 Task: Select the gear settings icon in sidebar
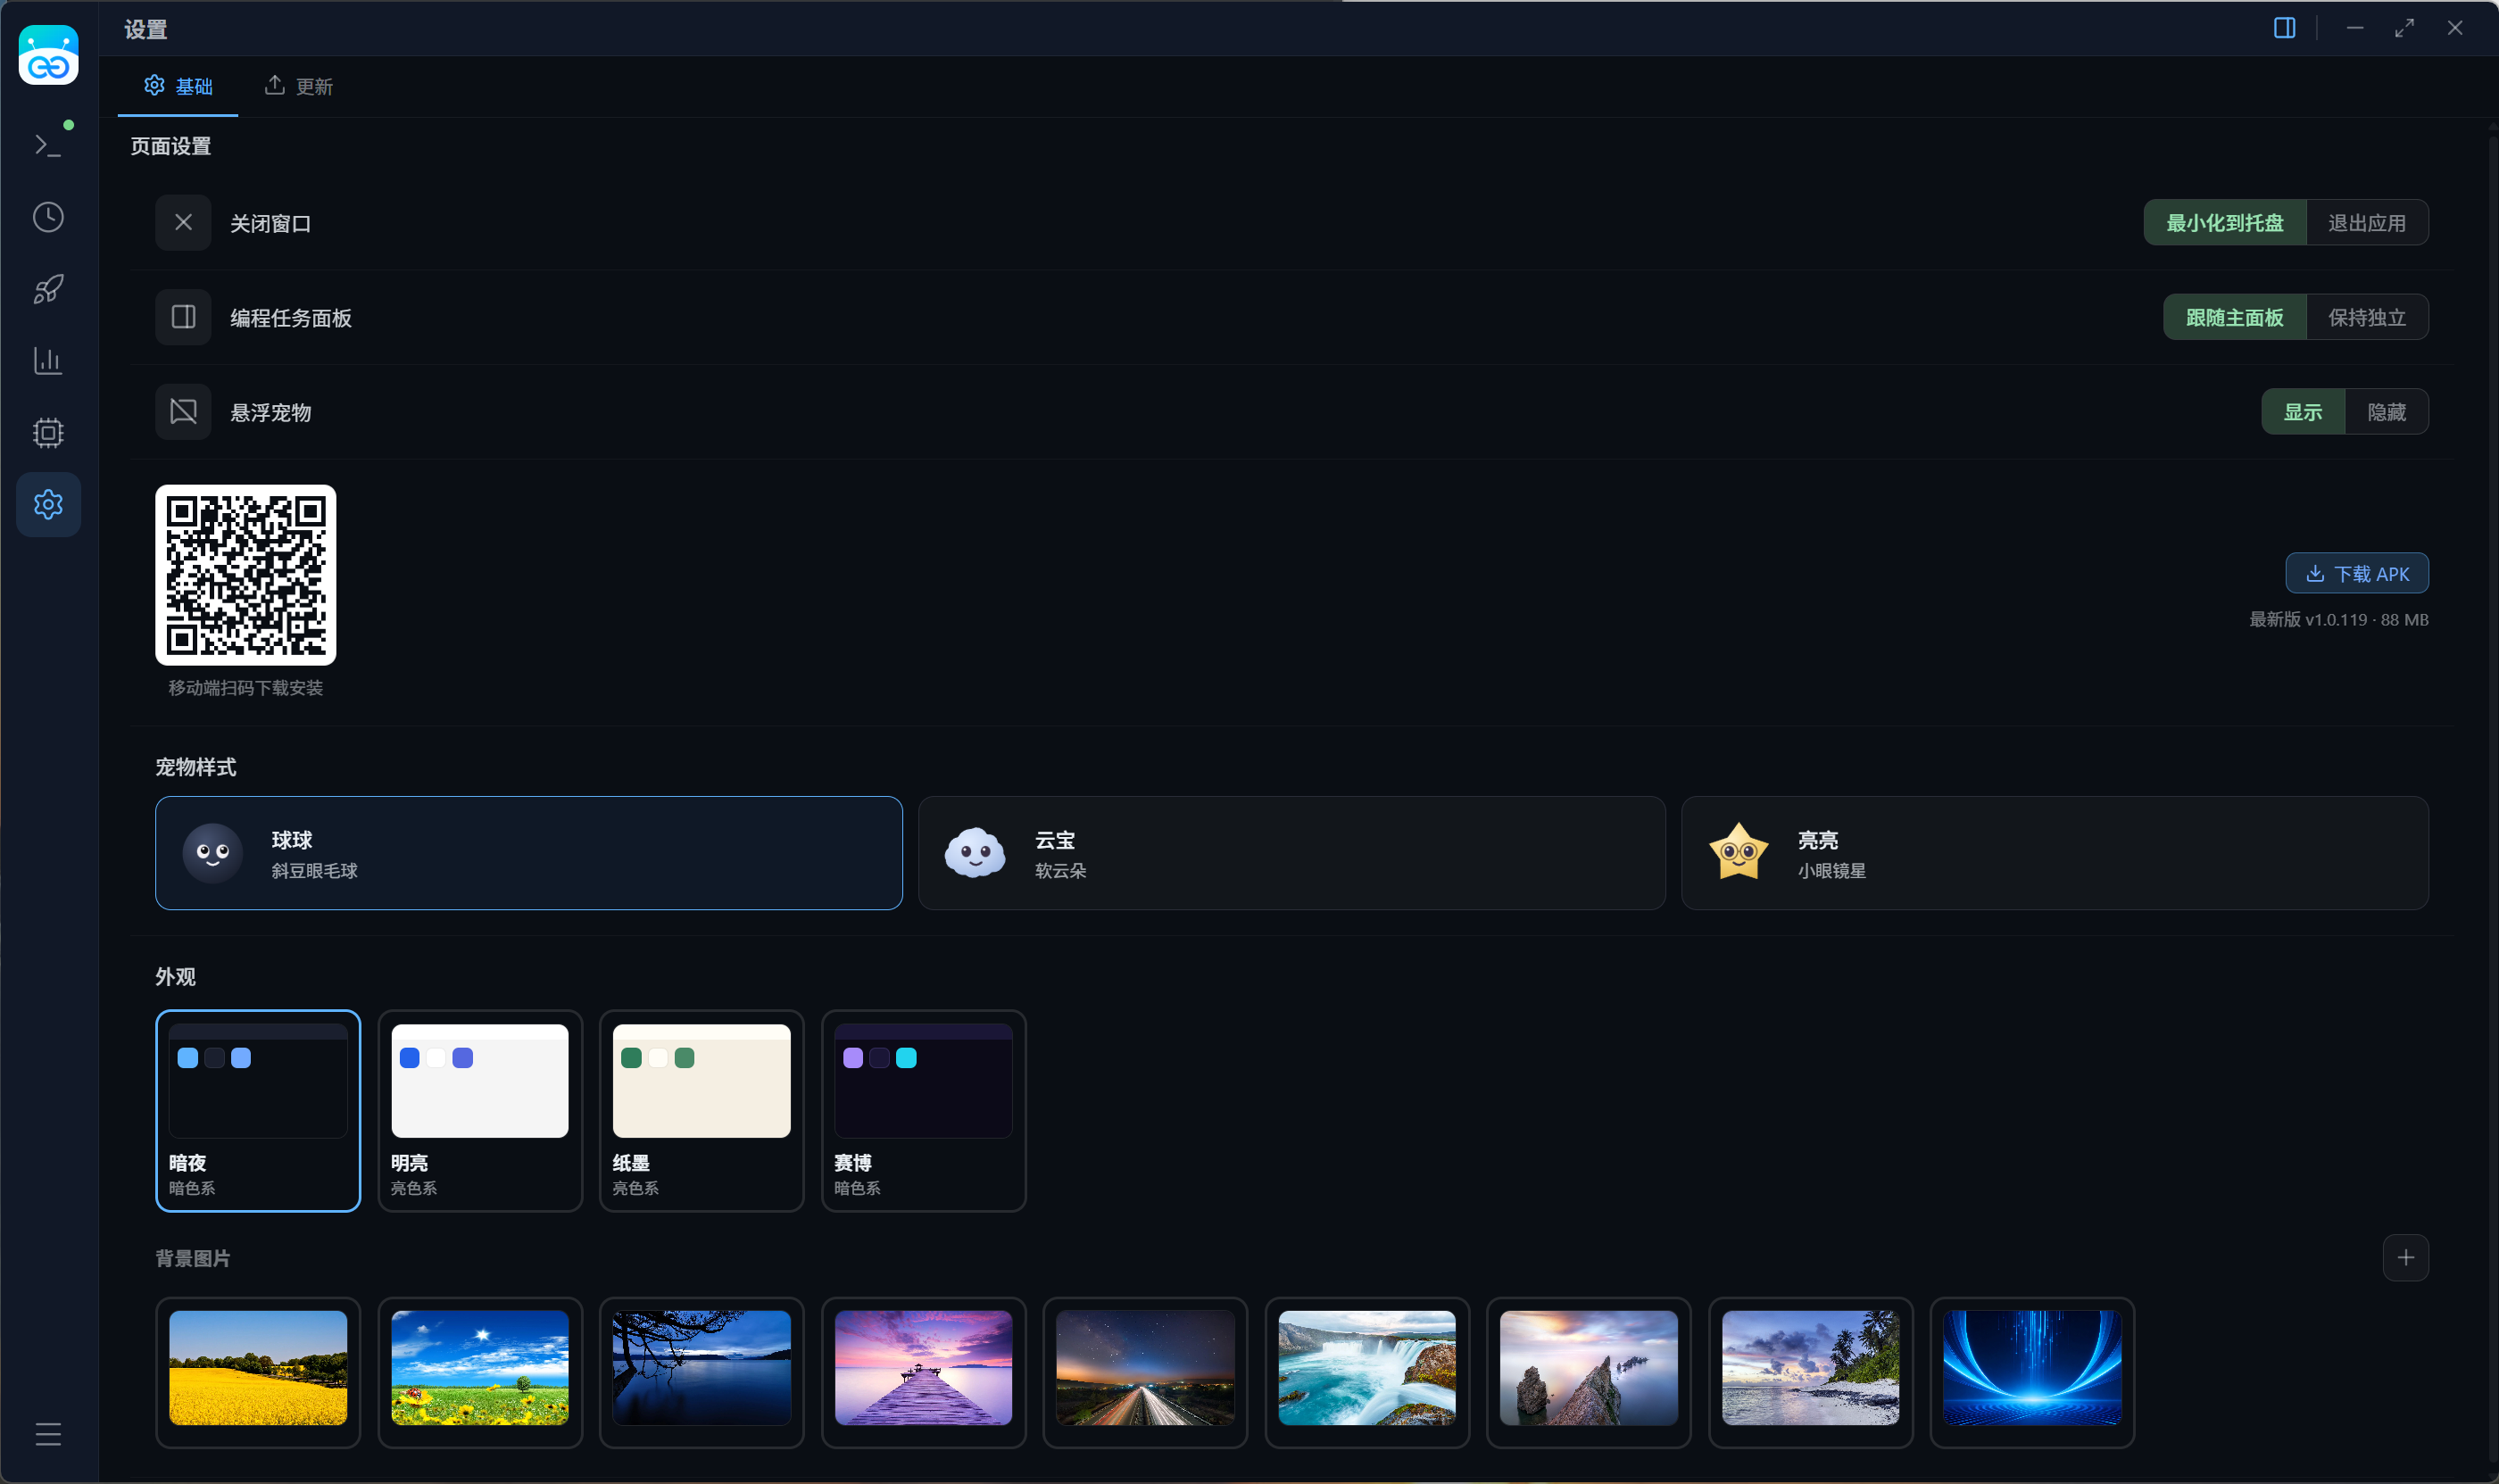pos(48,504)
